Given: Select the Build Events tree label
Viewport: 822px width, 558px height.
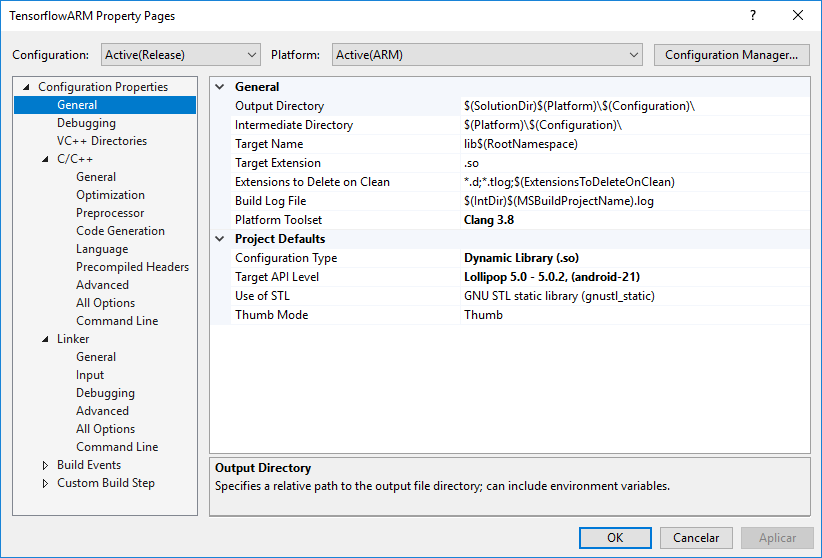Looking at the screenshot, I should [x=89, y=465].
